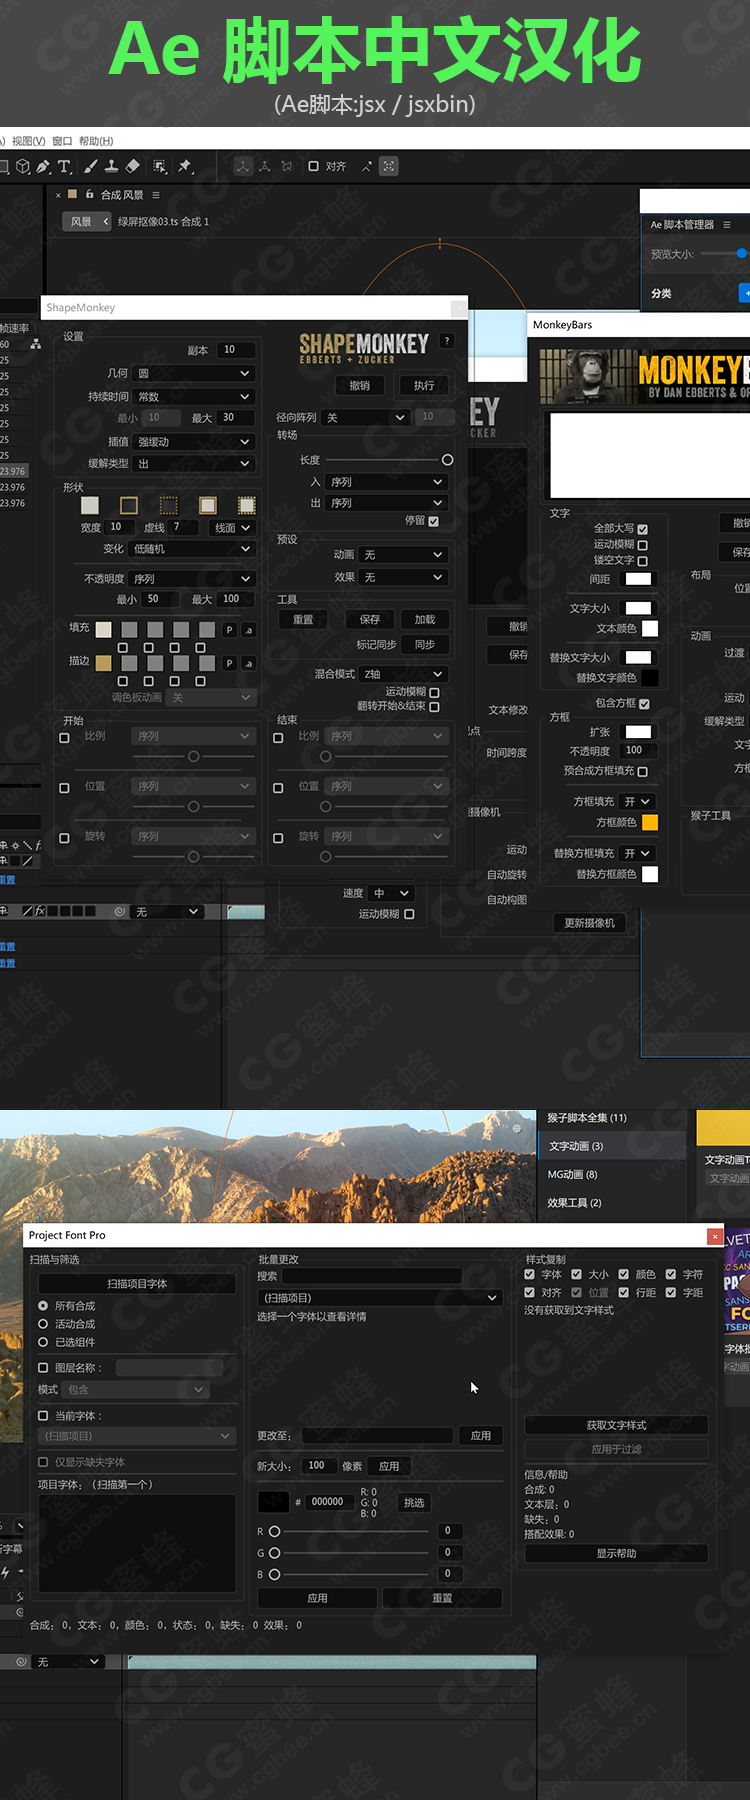Select the 活动合成 radio option
Screen dimensions: 750x1800
[43, 1324]
